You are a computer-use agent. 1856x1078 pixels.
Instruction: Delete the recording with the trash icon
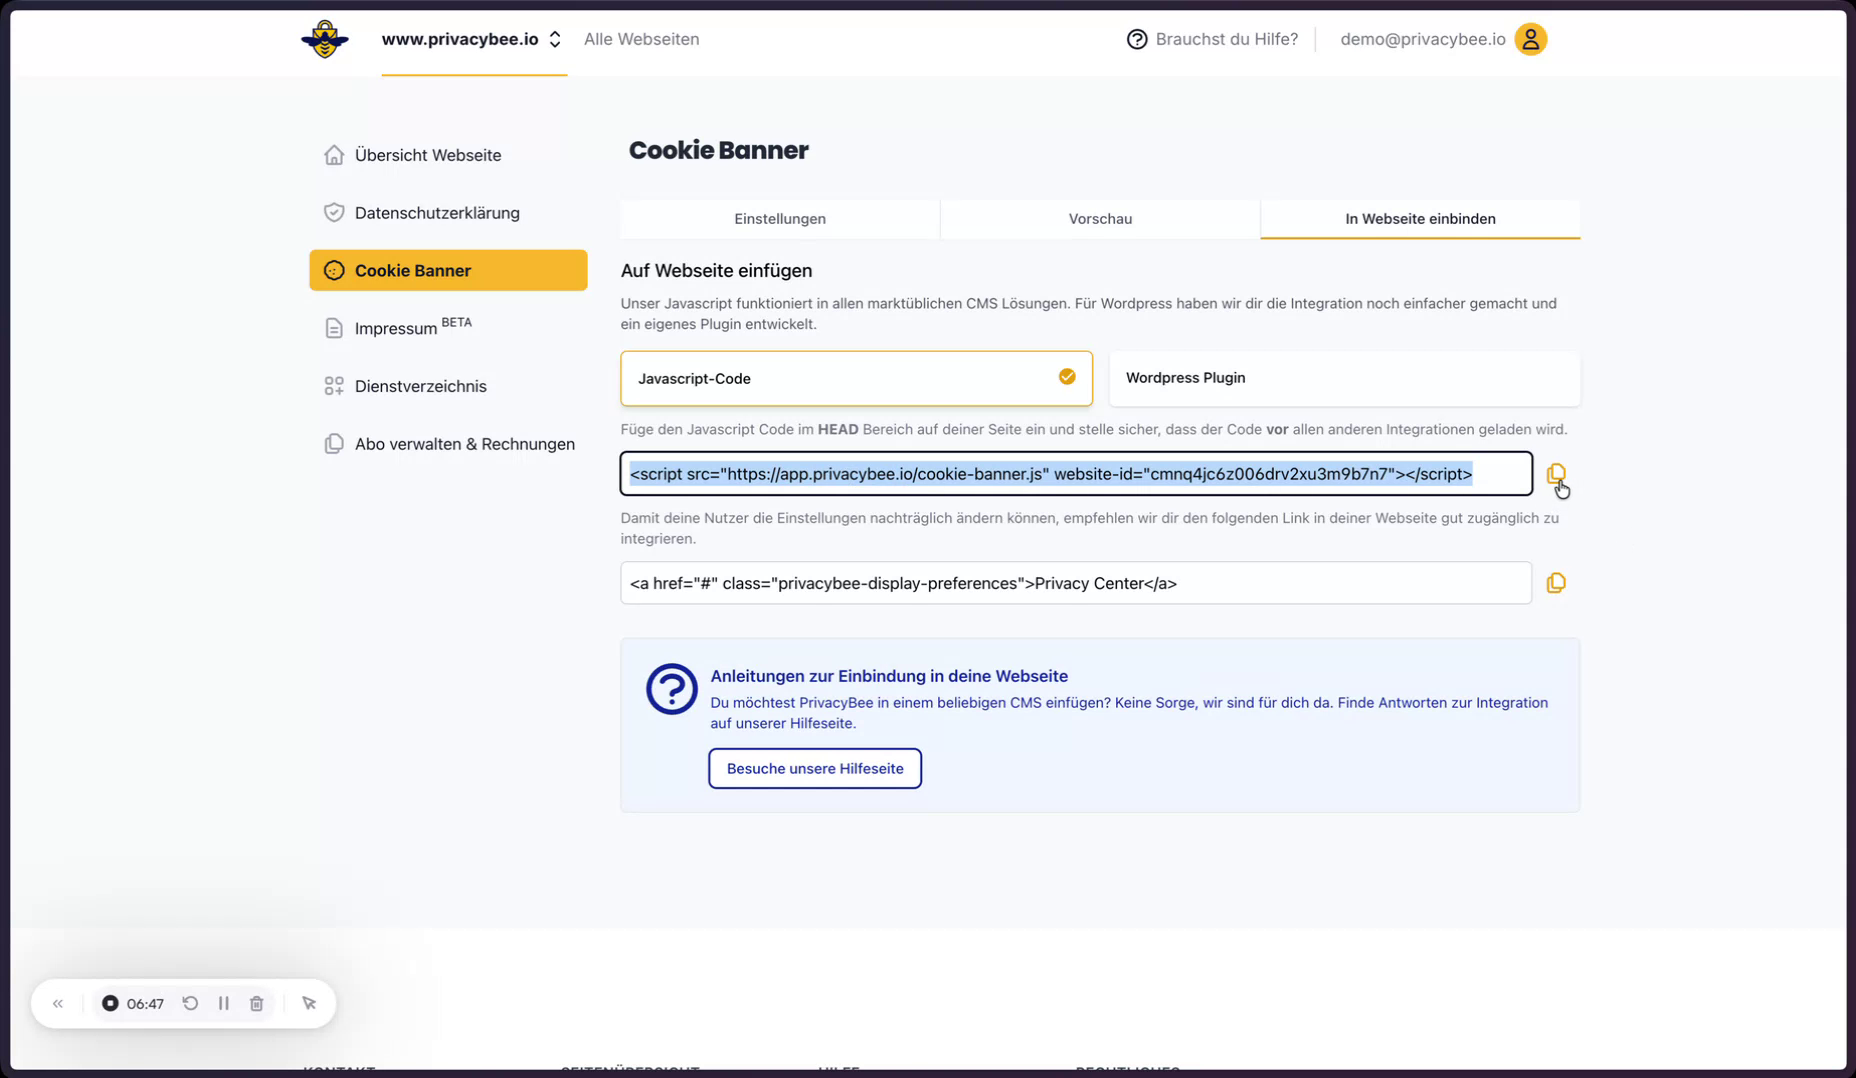[257, 1003]
